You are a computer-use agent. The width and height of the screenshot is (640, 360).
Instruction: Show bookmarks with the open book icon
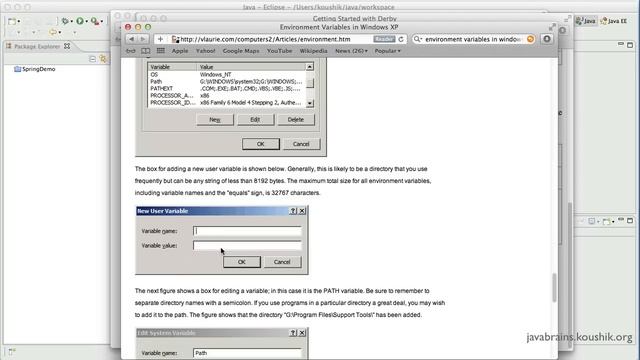coord(146,51)
